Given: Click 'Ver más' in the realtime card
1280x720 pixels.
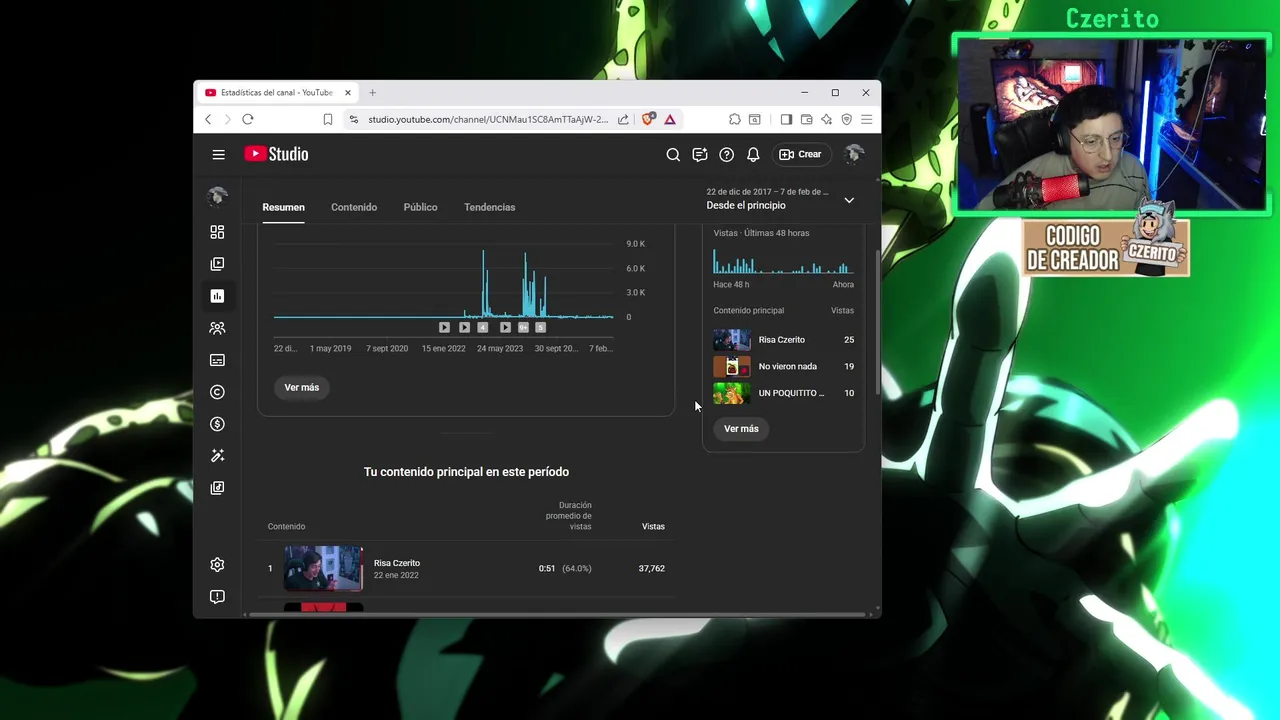Looking at the screenshot, I should [x=741, y=428].
